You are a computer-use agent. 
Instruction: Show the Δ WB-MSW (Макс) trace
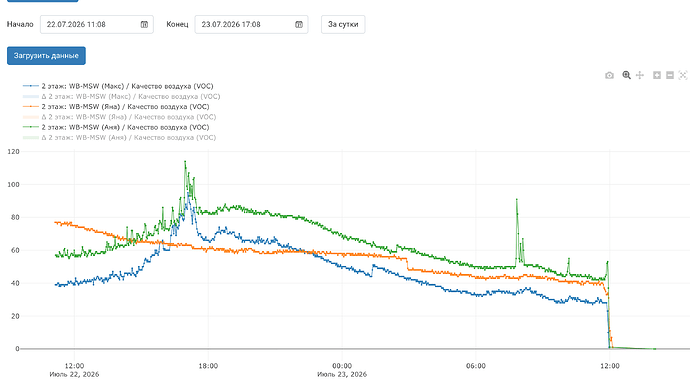point(121,96)
